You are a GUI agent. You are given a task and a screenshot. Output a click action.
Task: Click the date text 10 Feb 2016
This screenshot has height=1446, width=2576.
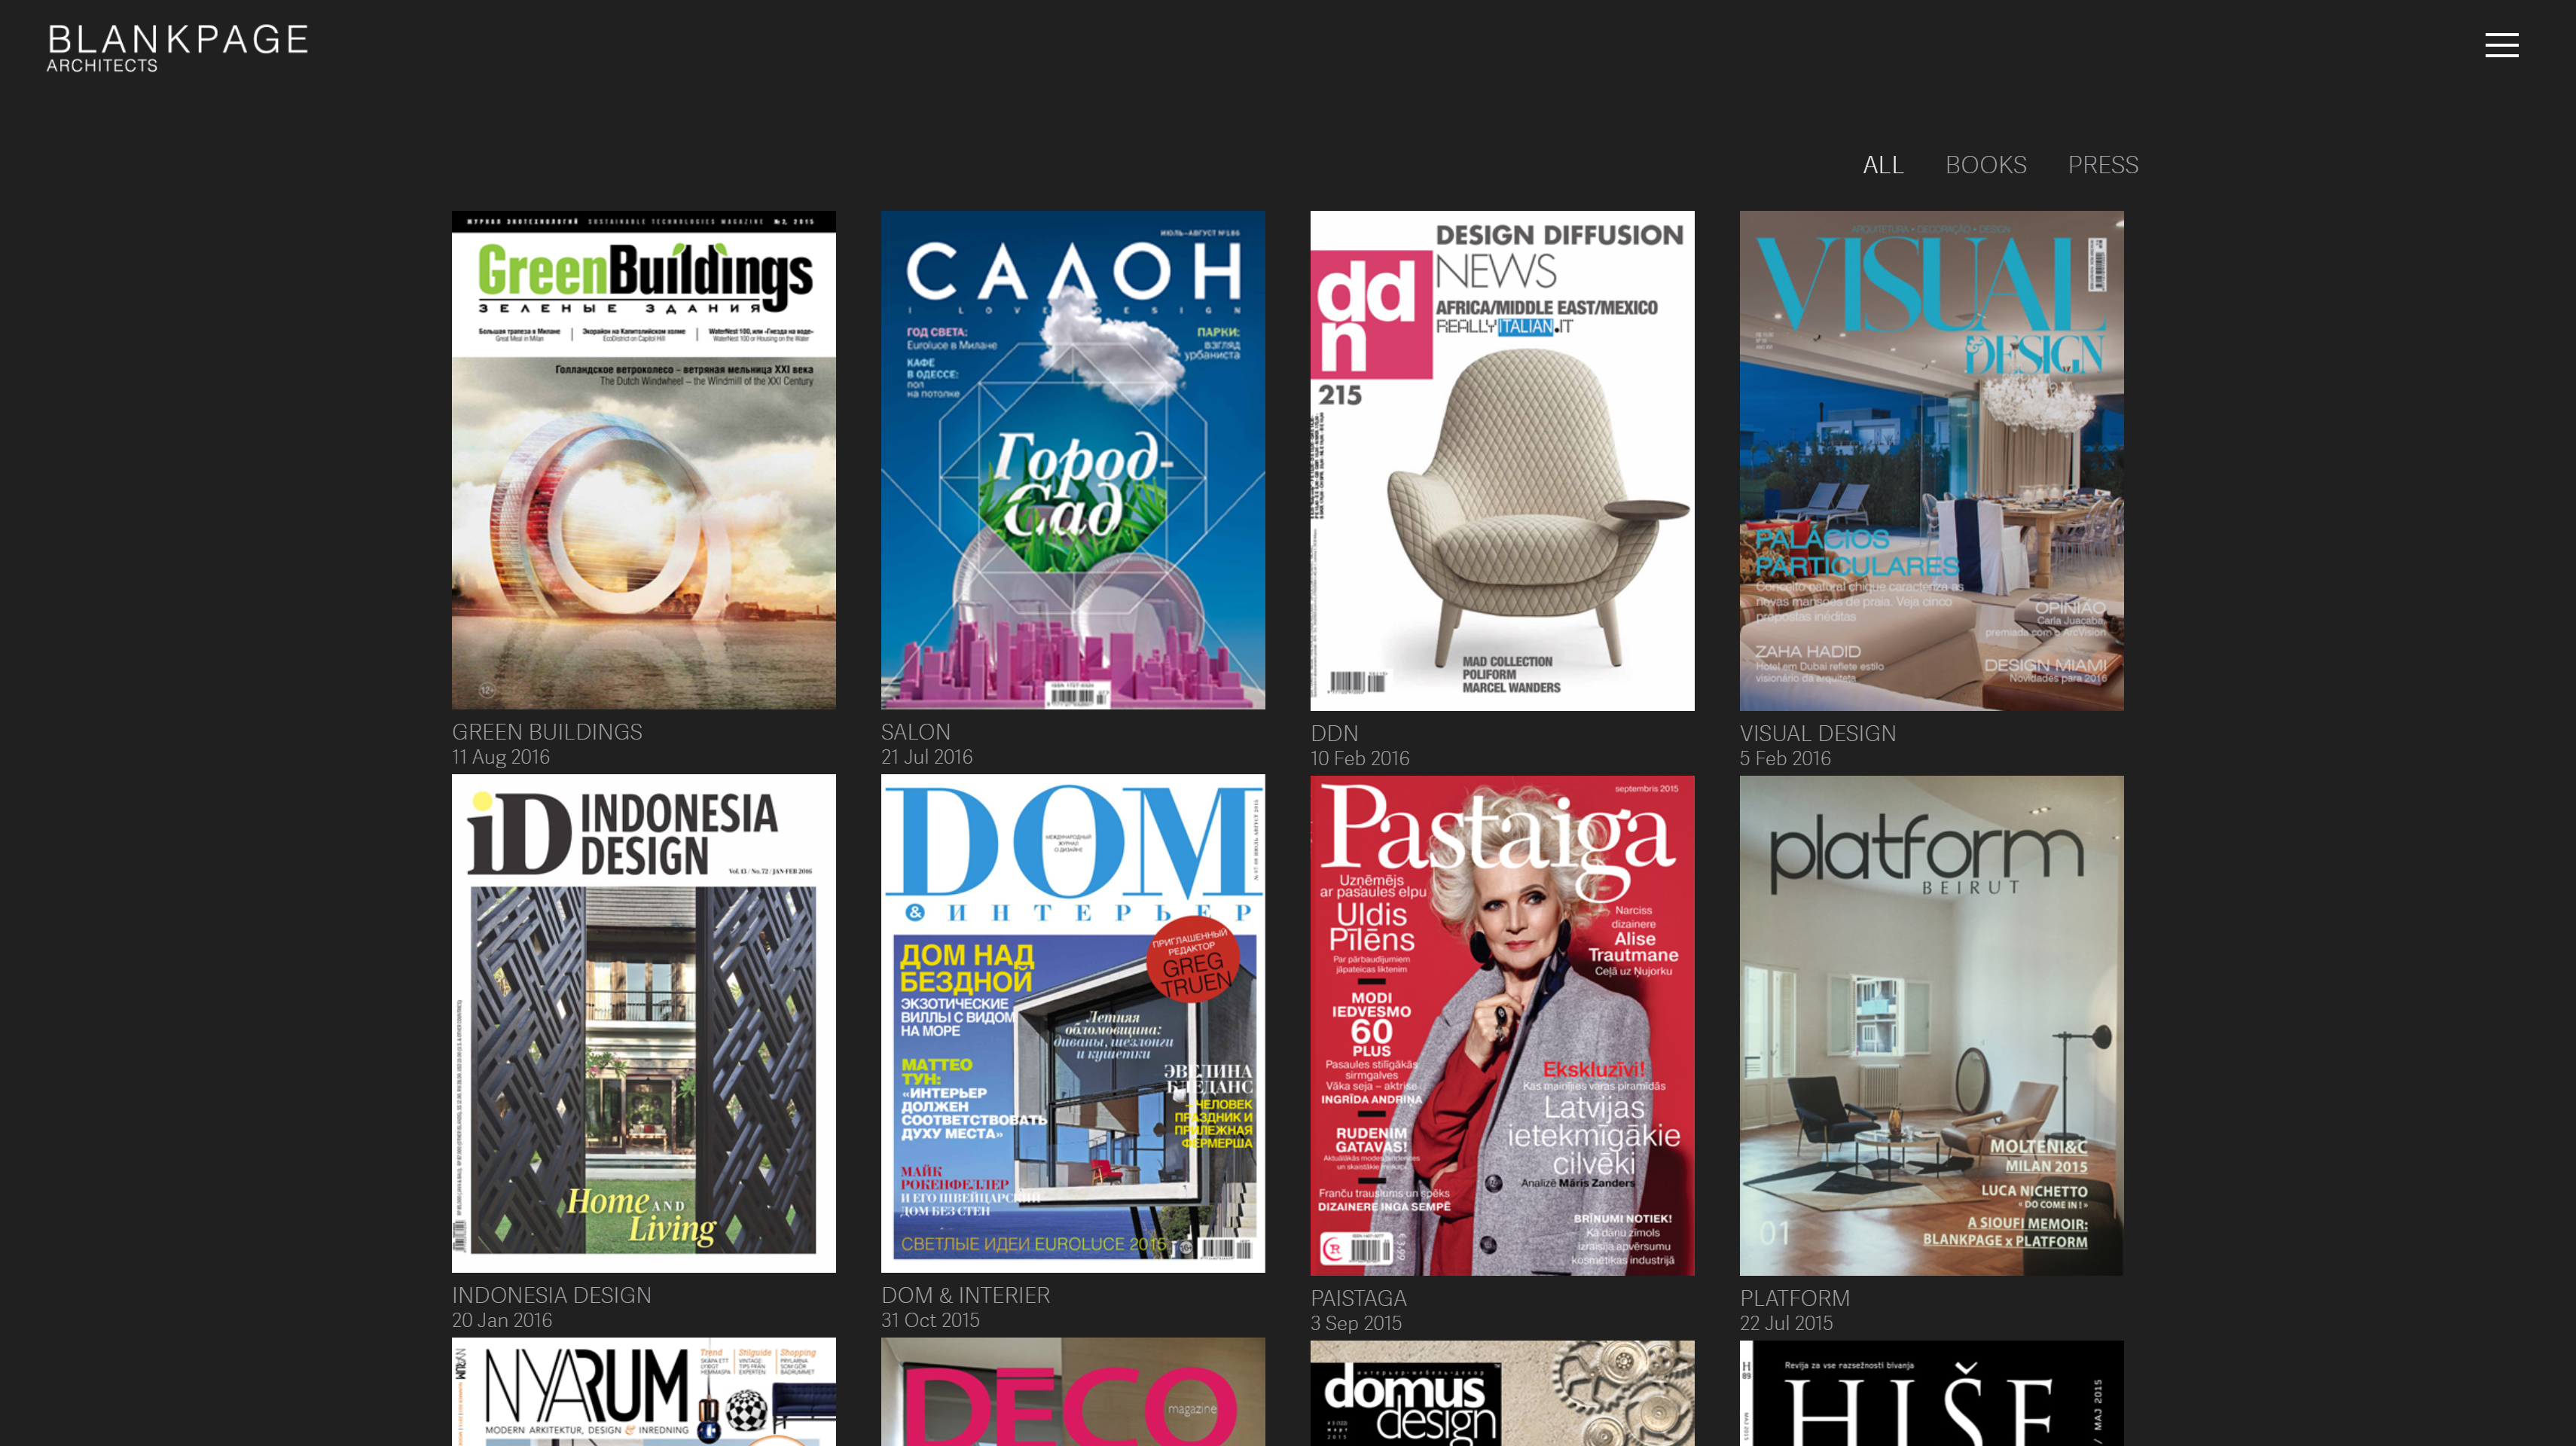click(x=1359, y=758)
